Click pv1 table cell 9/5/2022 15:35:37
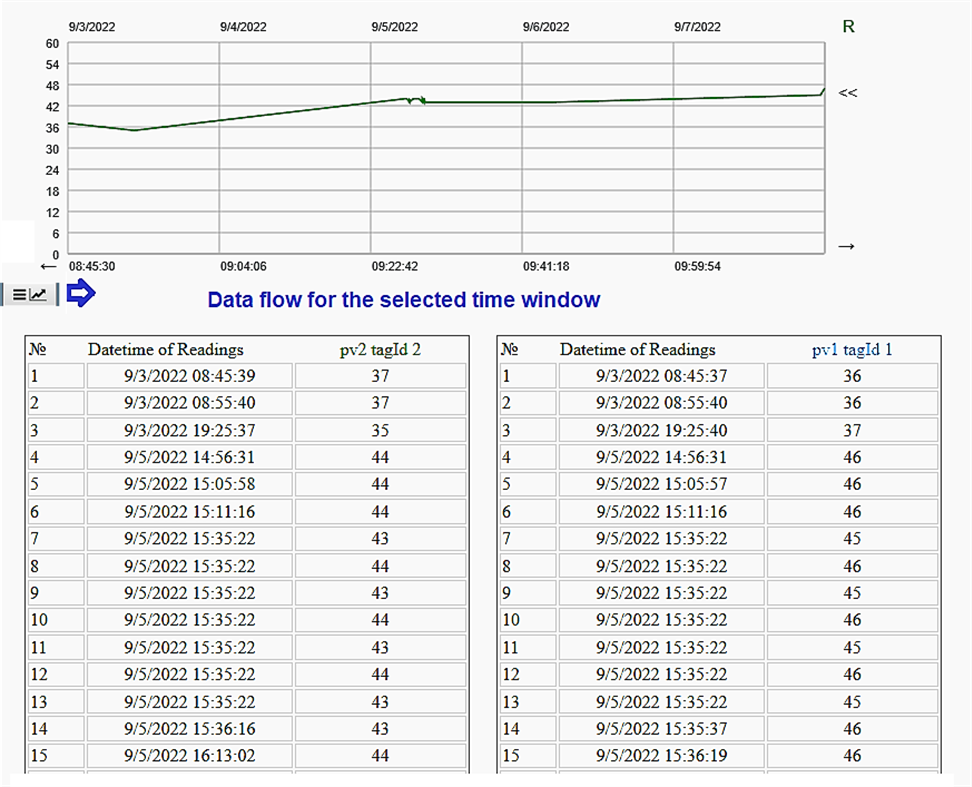The width and height of the screenshot is (972, 787). coord(661,729)
